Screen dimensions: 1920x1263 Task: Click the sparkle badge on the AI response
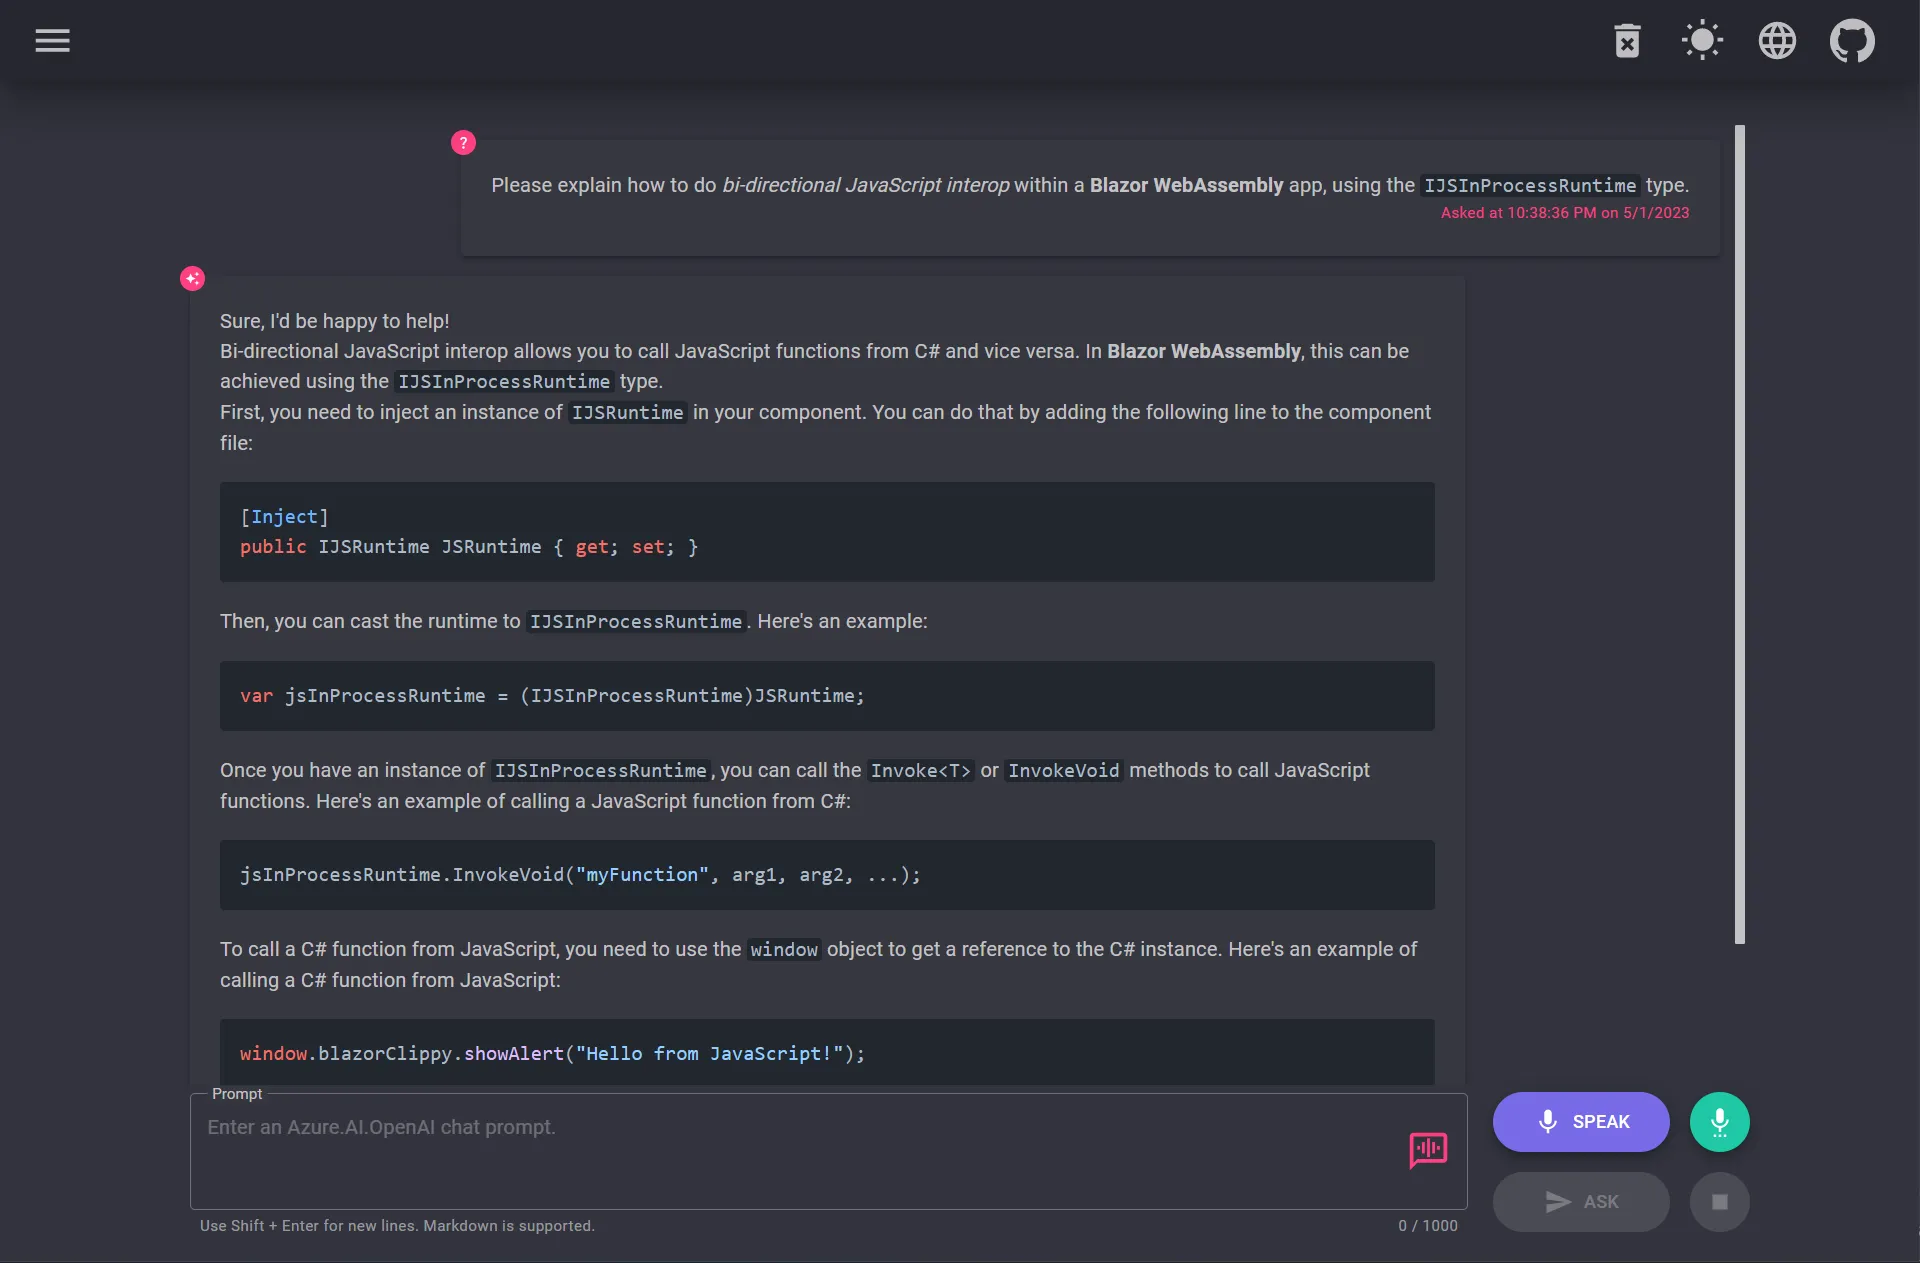192,277
